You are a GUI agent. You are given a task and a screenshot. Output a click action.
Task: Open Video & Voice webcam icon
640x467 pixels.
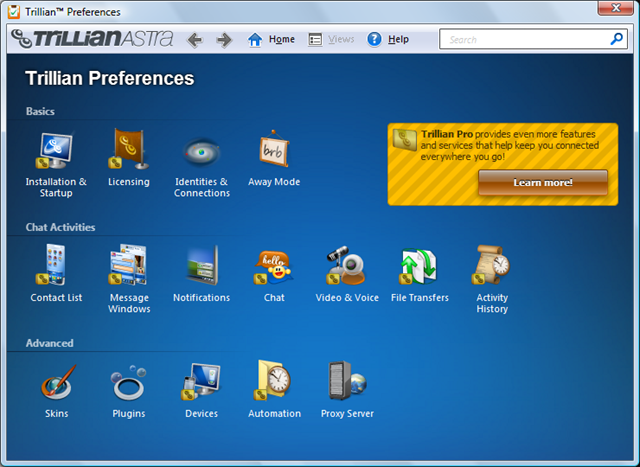[x=346, y=265]
